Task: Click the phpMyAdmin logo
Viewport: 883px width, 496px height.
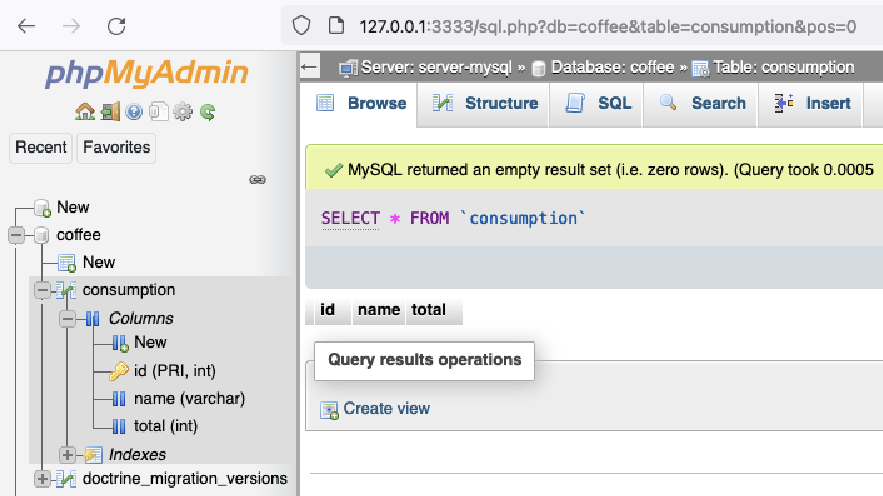Action: pyautogui.click(x=146, y=73)
